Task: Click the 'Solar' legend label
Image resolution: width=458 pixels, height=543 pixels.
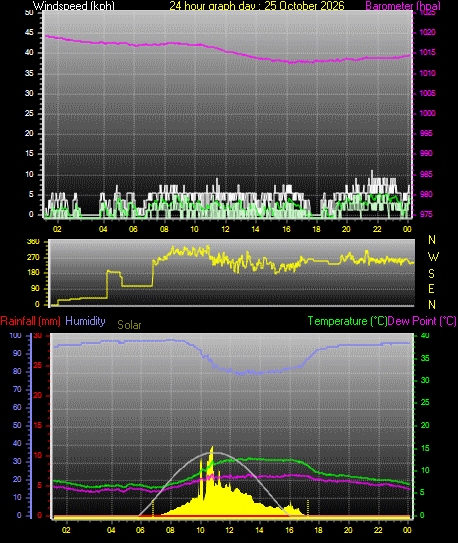Action: pos(129,325)
